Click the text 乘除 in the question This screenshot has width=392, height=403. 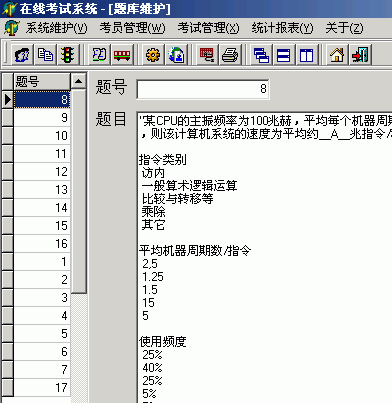[153, 211]
